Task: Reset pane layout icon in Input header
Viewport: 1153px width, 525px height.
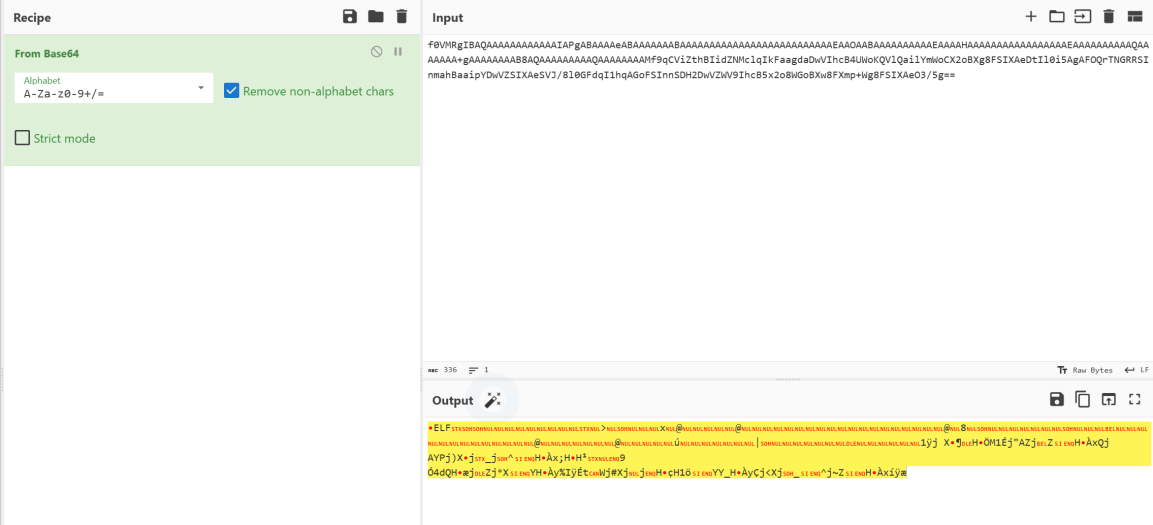Action: click(x=1134, y=16)
